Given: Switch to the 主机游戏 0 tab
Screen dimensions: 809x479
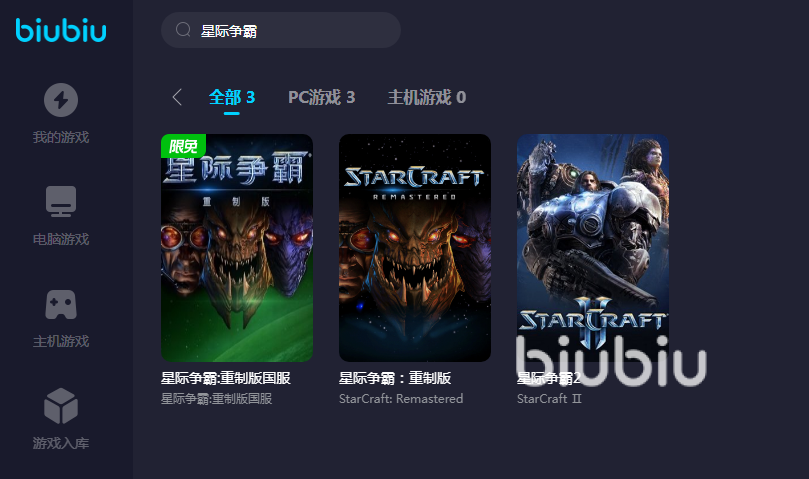Looking at the screenshot, I should 427,97.
